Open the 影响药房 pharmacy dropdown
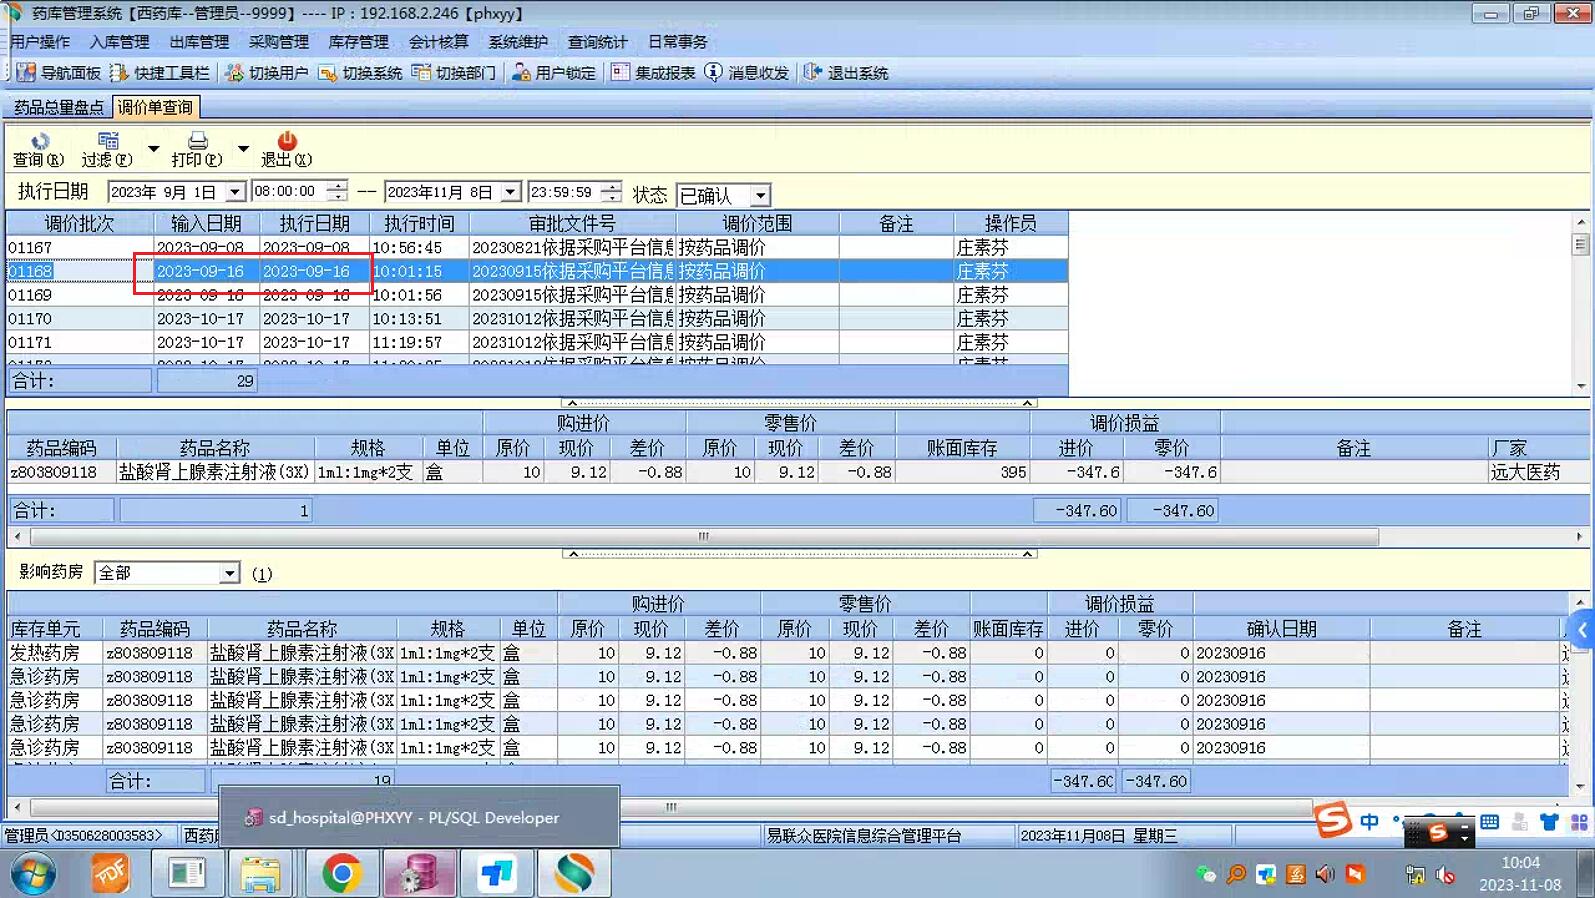 [x=229, y=573]
